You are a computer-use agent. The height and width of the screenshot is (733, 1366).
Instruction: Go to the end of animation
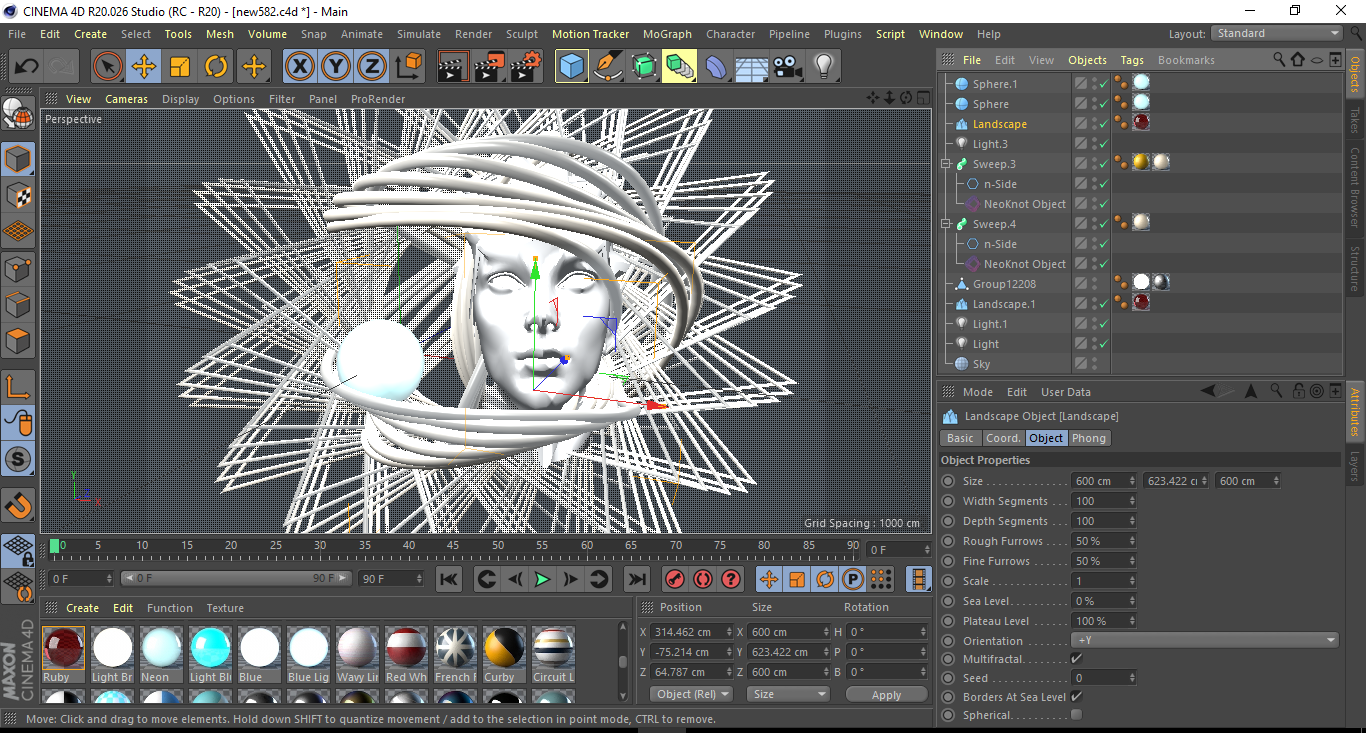[x=636, y=579]
